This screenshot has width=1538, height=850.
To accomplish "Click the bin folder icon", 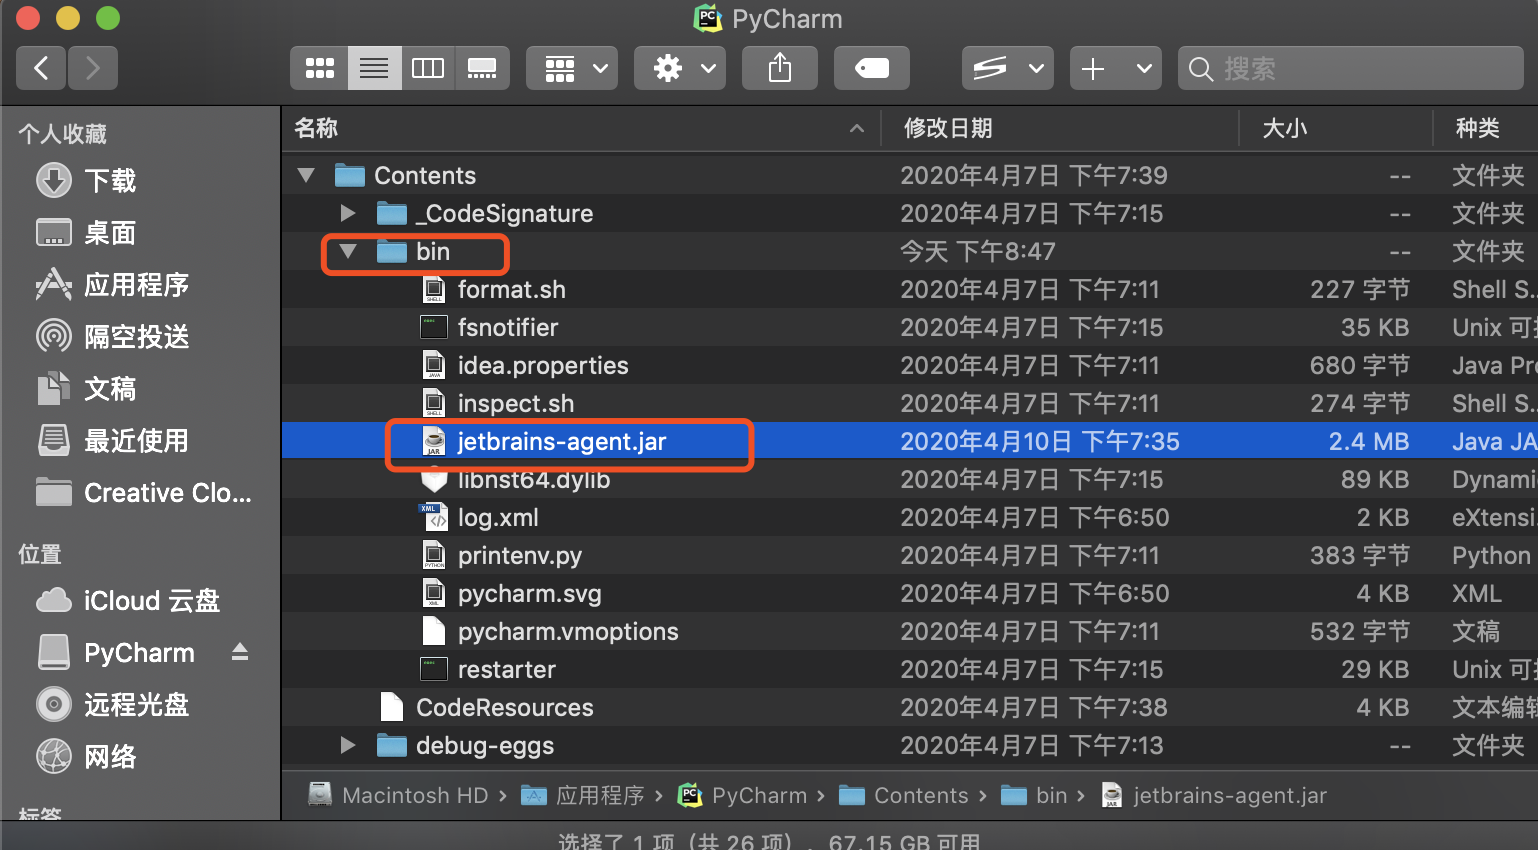I will 392,252.
